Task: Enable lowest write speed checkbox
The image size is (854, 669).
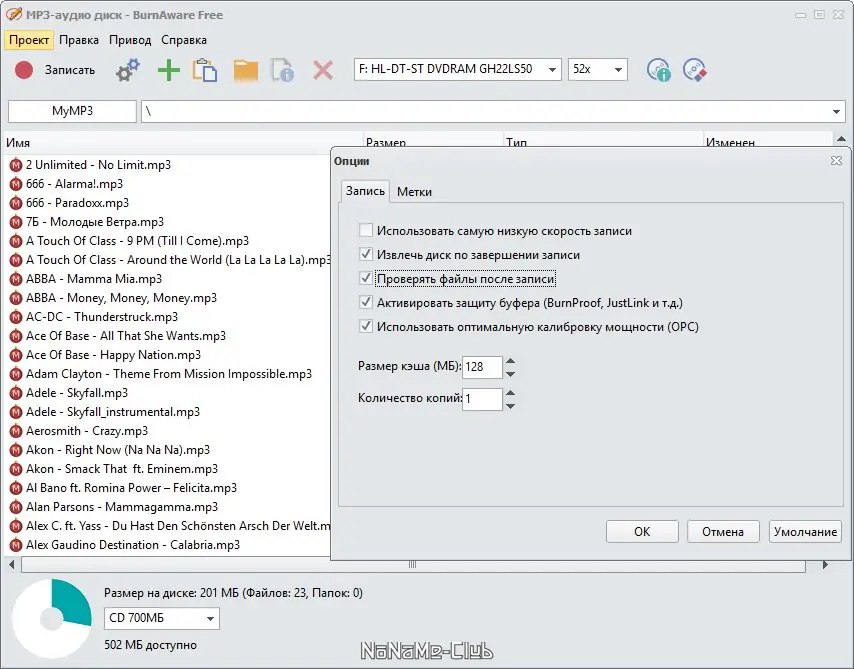Action: (366, 230)
